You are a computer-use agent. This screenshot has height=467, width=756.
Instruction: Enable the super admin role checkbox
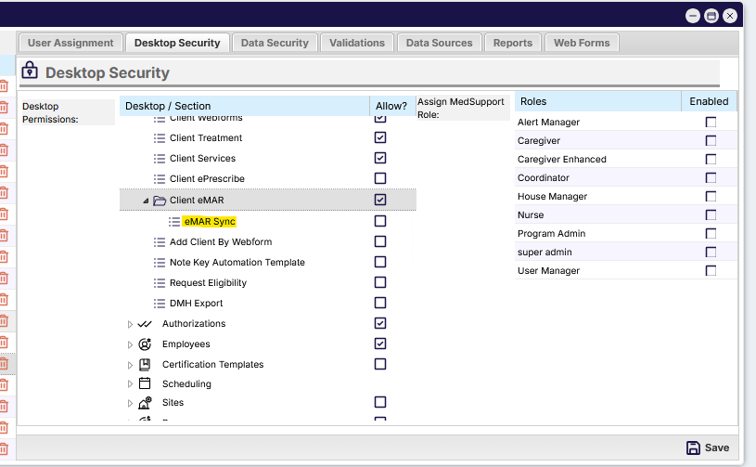711,252
